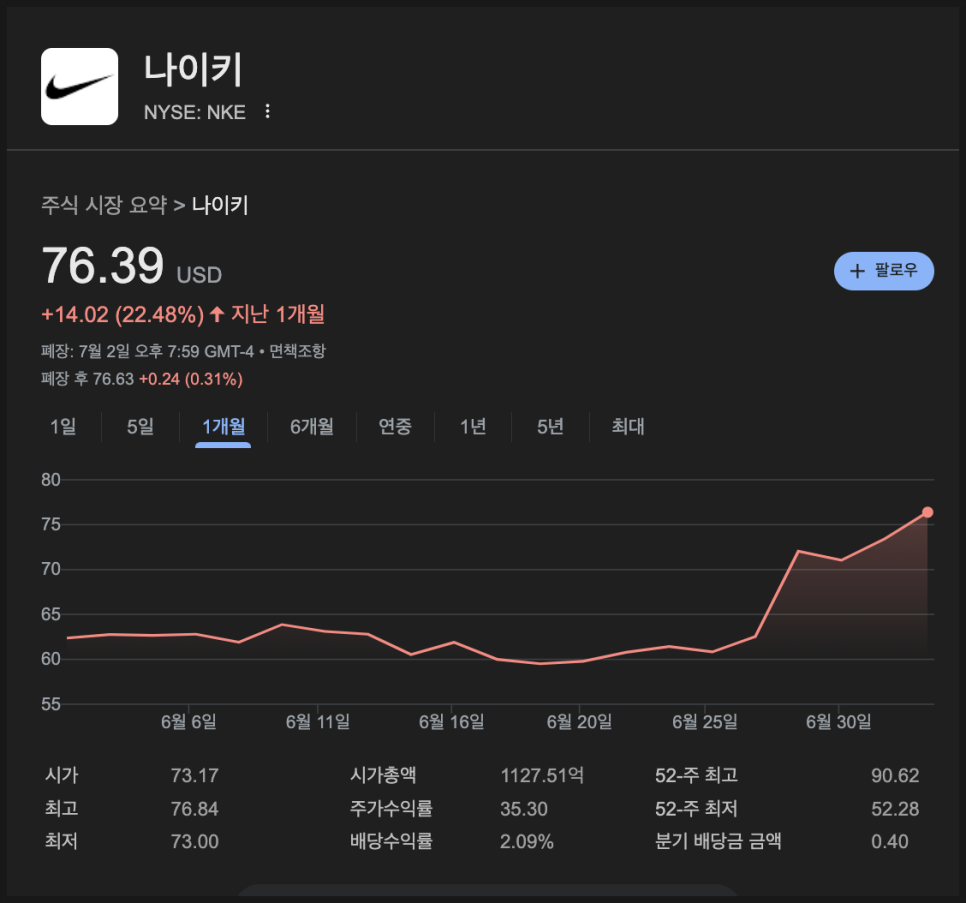Click the +14.02 (22.48%) change text
Viewport: 966px width, 903px height.
[x=123, y=314]
